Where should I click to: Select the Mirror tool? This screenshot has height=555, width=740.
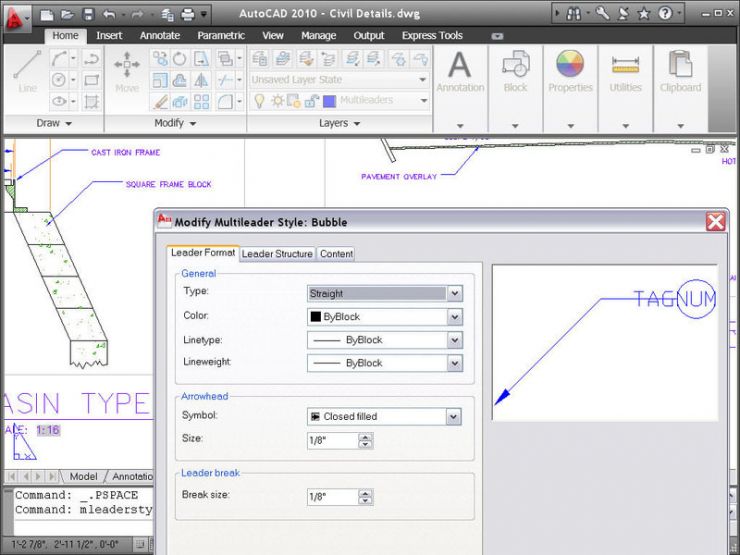point(201,80)
